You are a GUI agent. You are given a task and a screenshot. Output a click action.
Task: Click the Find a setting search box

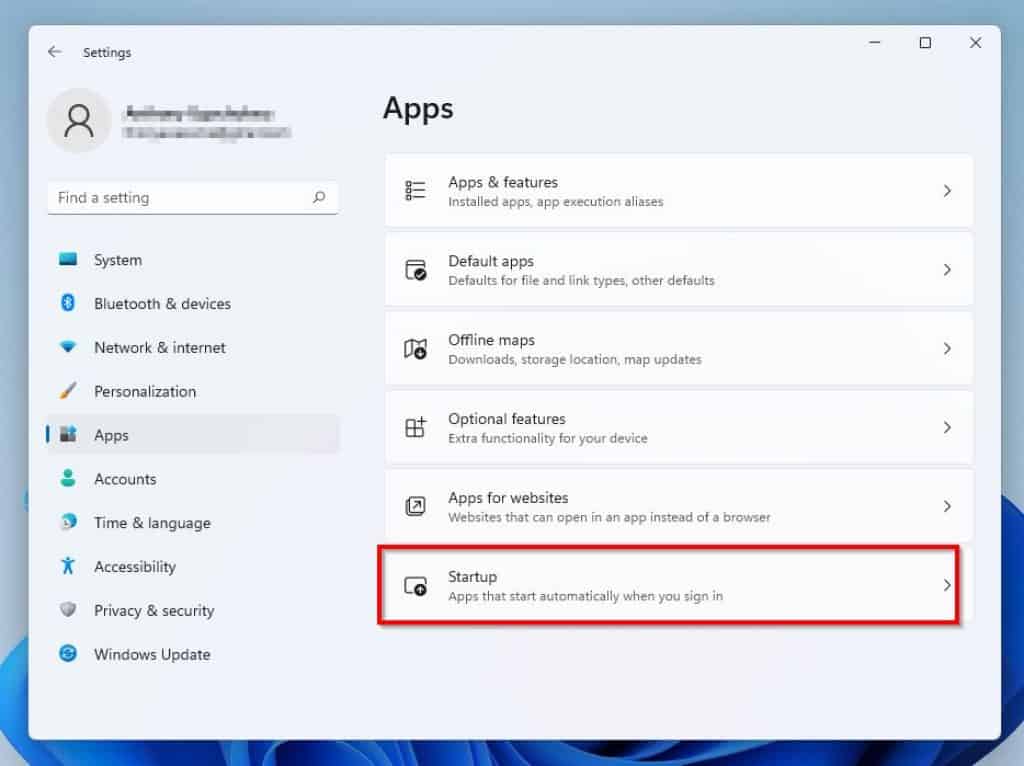(x=193, y=197)
